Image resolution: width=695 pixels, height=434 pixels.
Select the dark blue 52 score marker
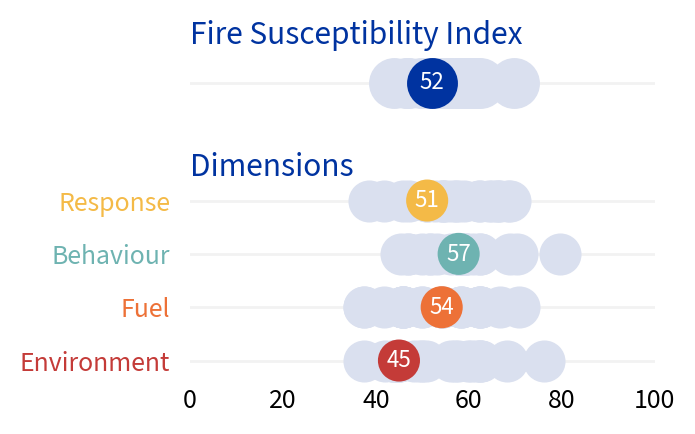[432, 82]
